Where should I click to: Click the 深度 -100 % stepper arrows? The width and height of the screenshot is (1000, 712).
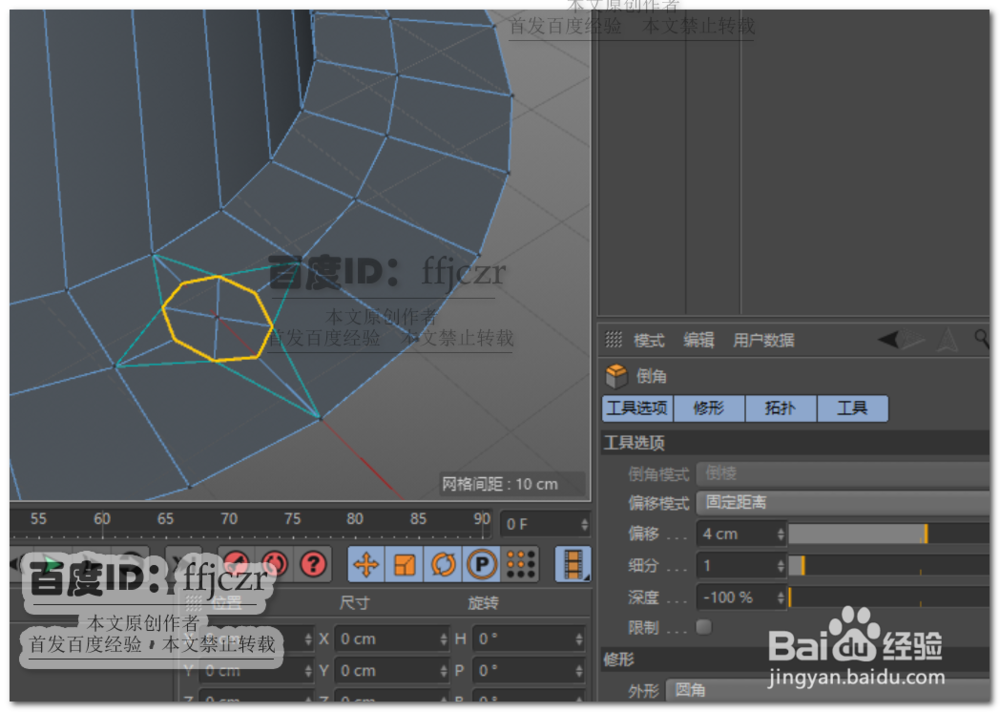[781, 597]
